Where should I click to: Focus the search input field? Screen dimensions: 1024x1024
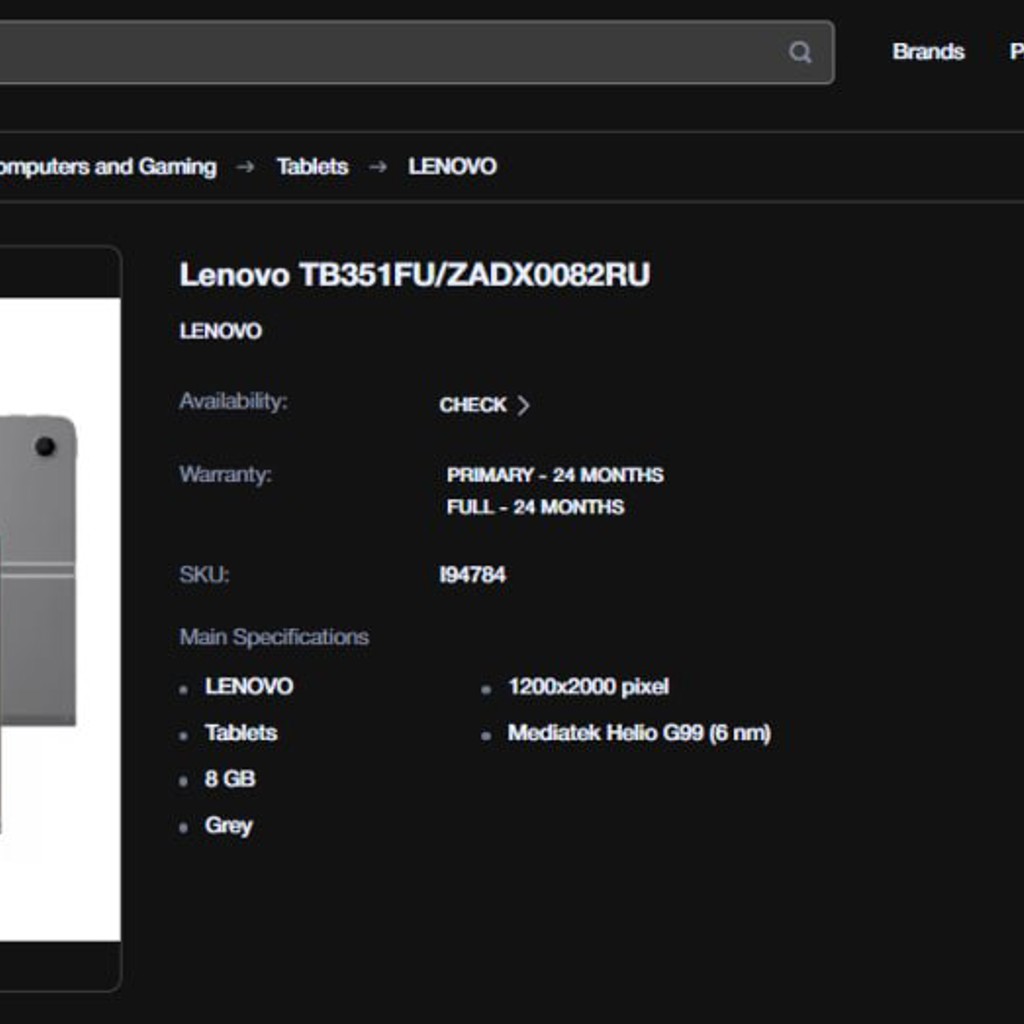click(x=417, y=52)
